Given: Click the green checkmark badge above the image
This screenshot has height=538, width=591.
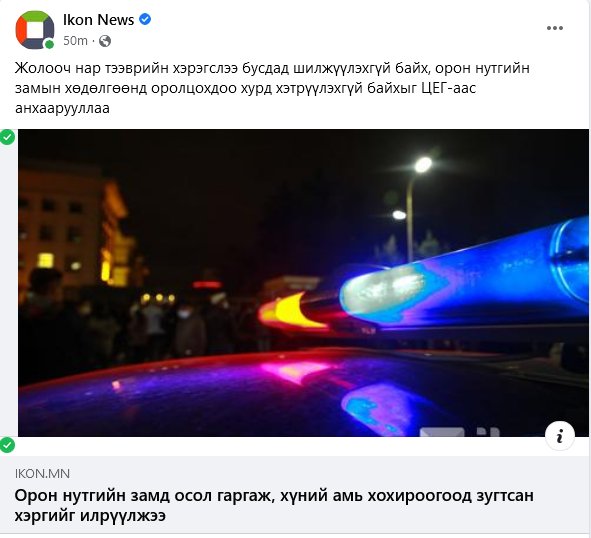Looking at the screenshot, I should click(x=7, y=137).
